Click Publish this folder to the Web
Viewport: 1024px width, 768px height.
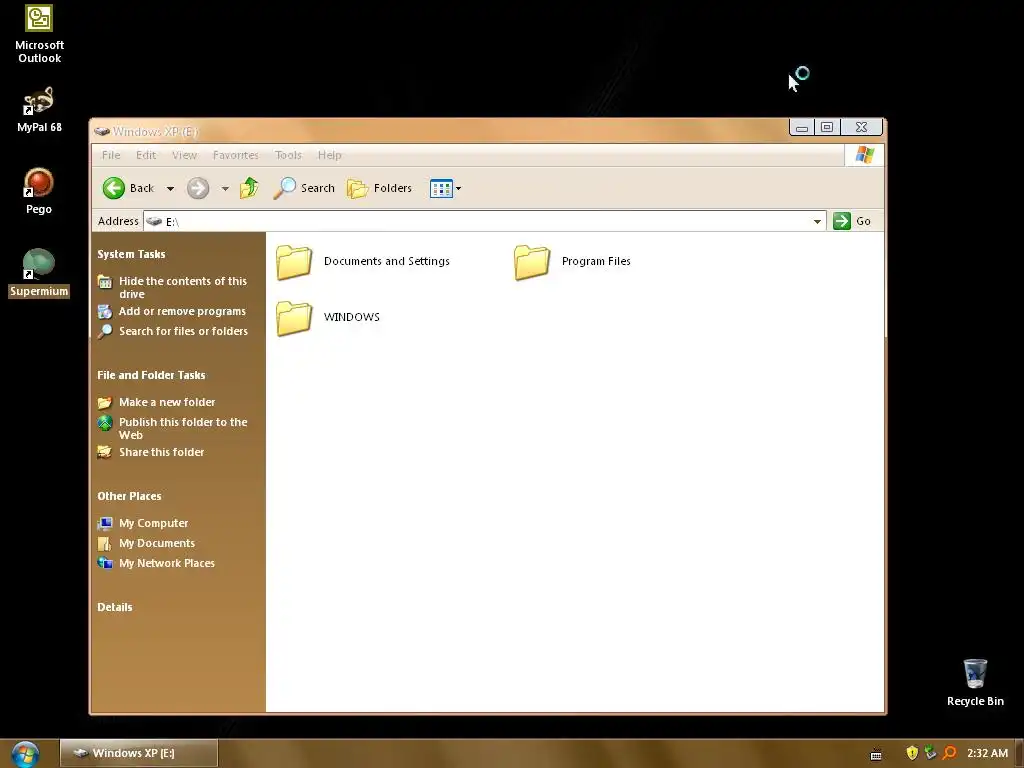pyautogui.click(x=183, y=428)
